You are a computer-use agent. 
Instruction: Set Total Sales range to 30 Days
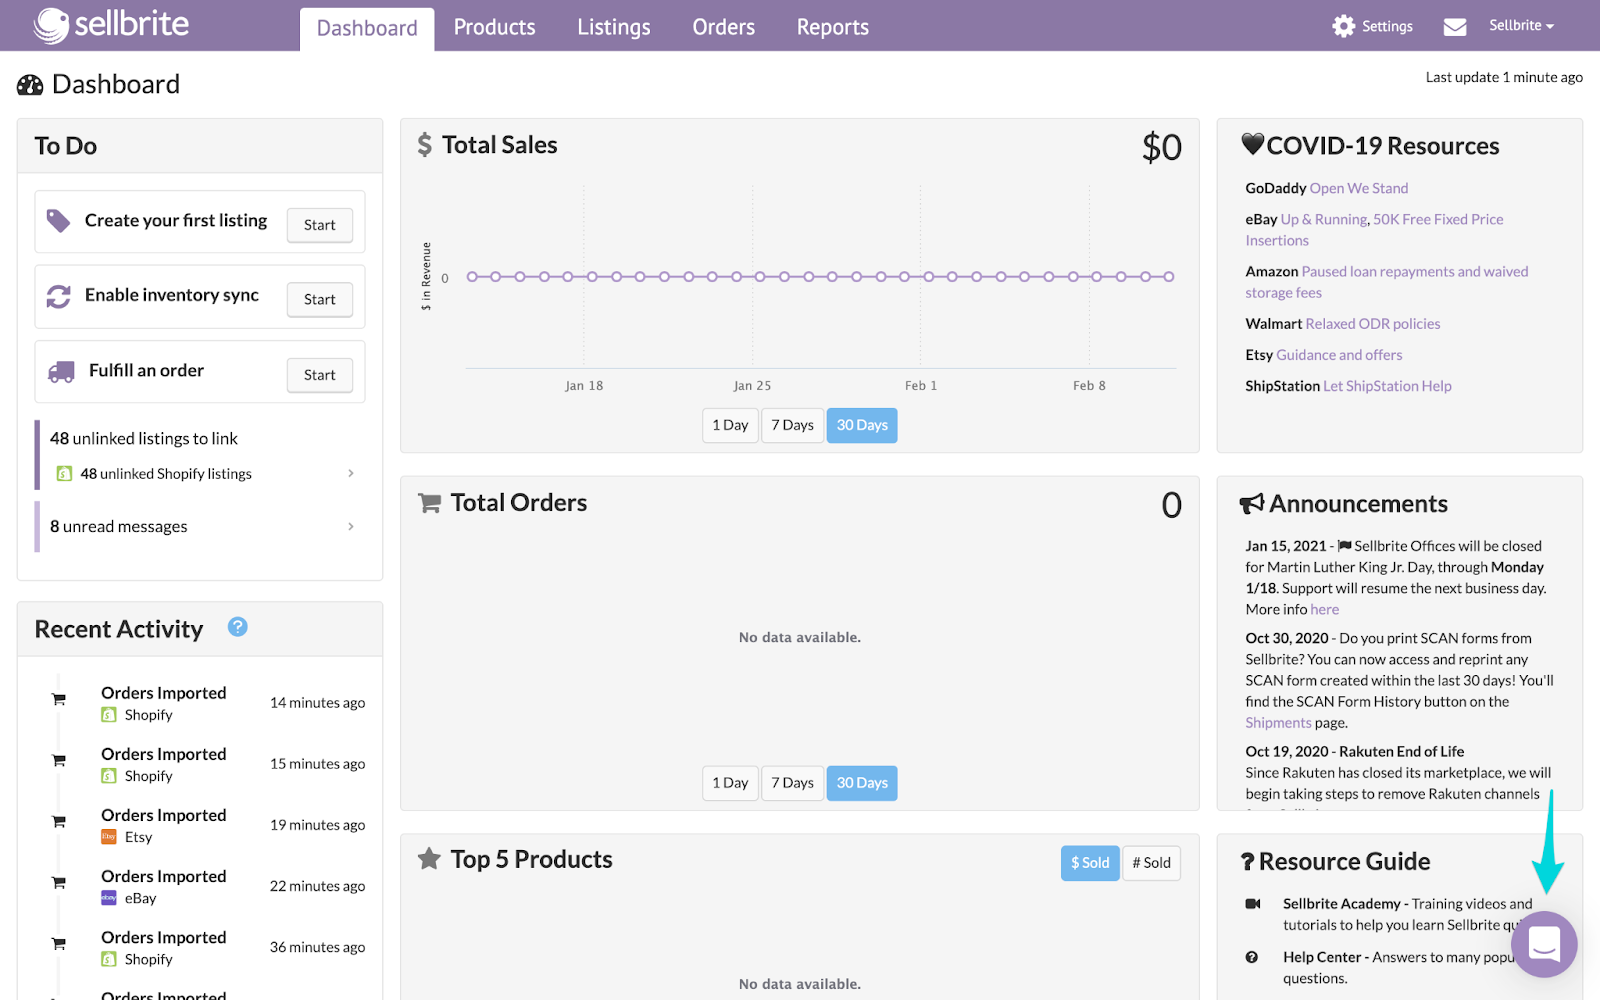[x=862, y=425]
